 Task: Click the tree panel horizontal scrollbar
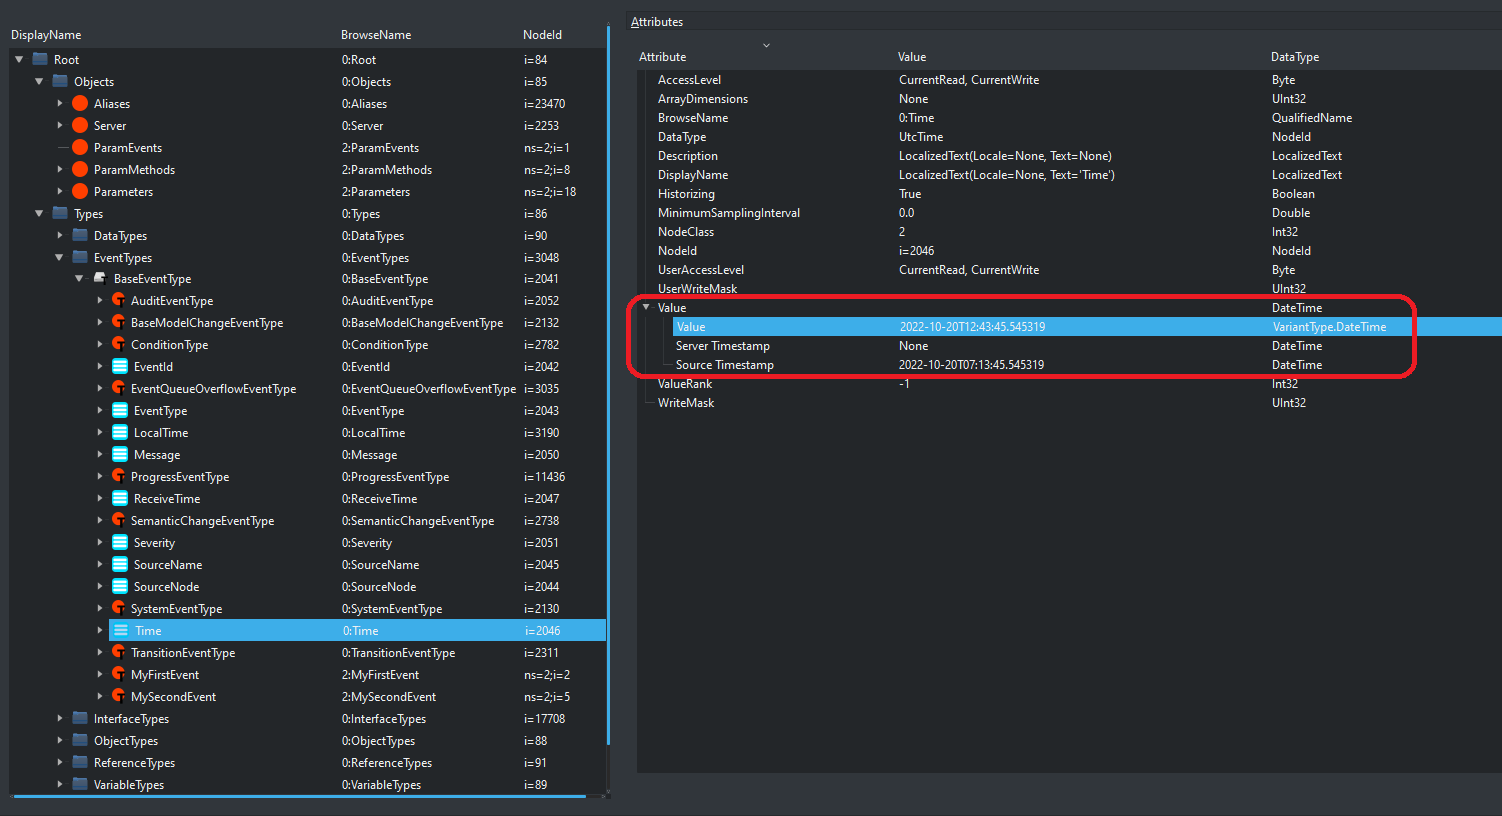pos(298,797)
